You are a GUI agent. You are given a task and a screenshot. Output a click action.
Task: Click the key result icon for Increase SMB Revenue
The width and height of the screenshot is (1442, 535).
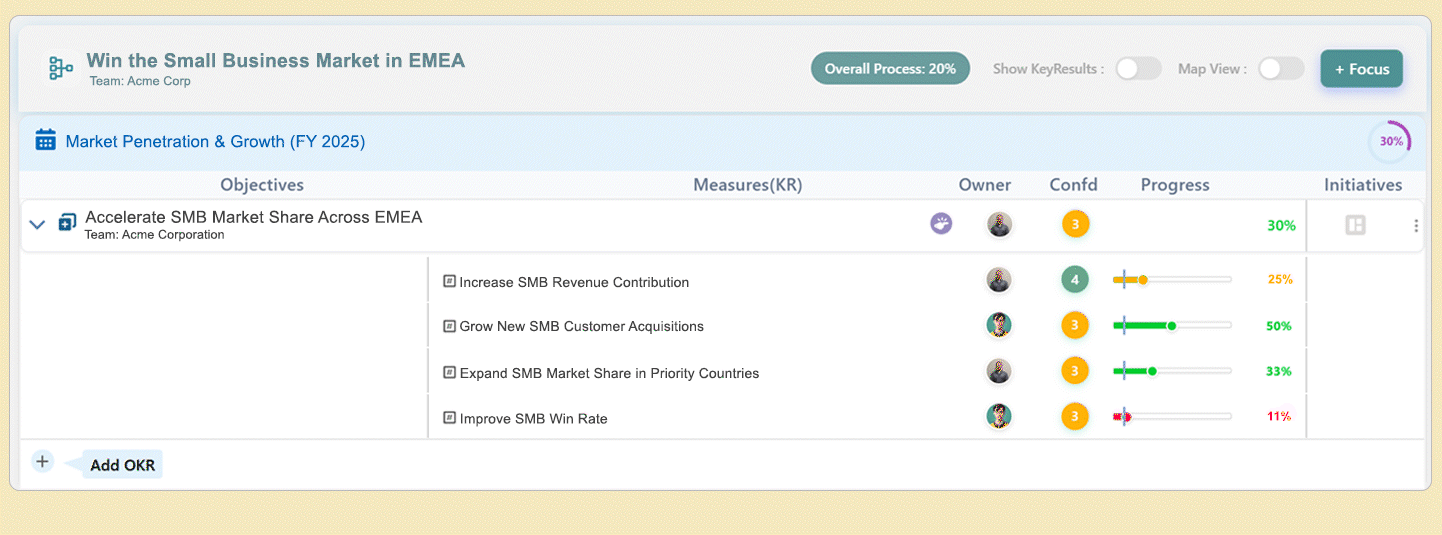[449, 282]
